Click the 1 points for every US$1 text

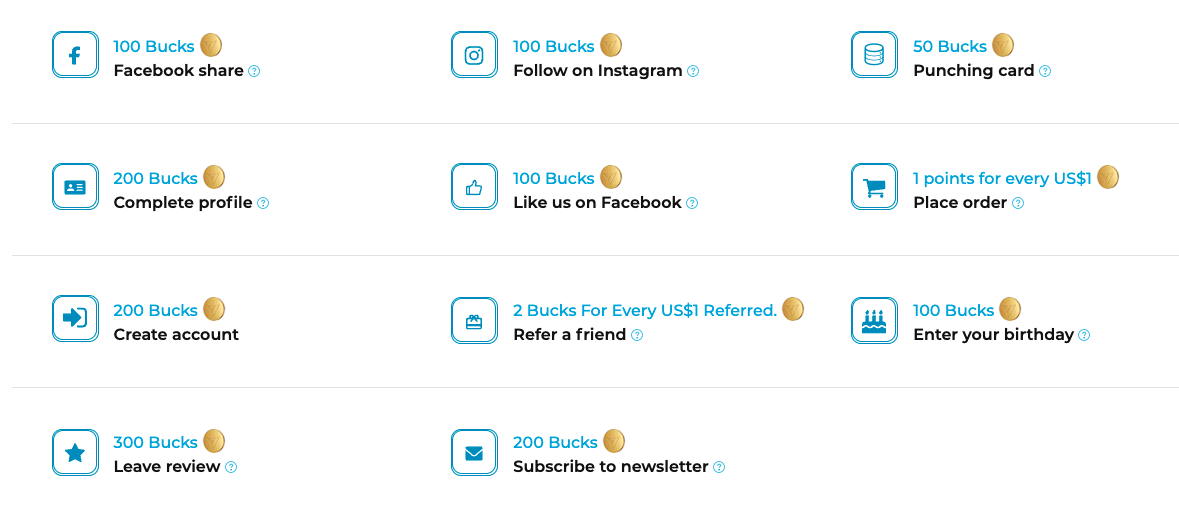coord(1002,178)
